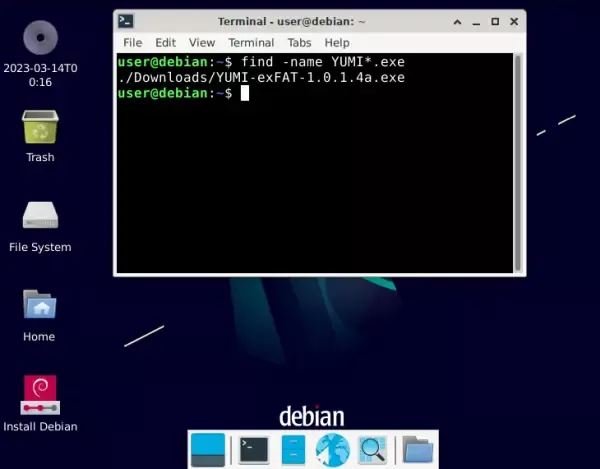The image size is (600, 469).
Task: Launch Terminal Emulator from the dock
Action: [254, 450]
